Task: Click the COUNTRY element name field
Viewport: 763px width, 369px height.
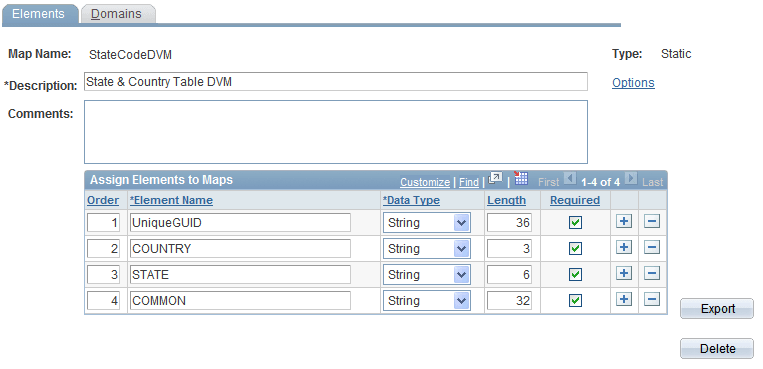Action: point(240,249)
